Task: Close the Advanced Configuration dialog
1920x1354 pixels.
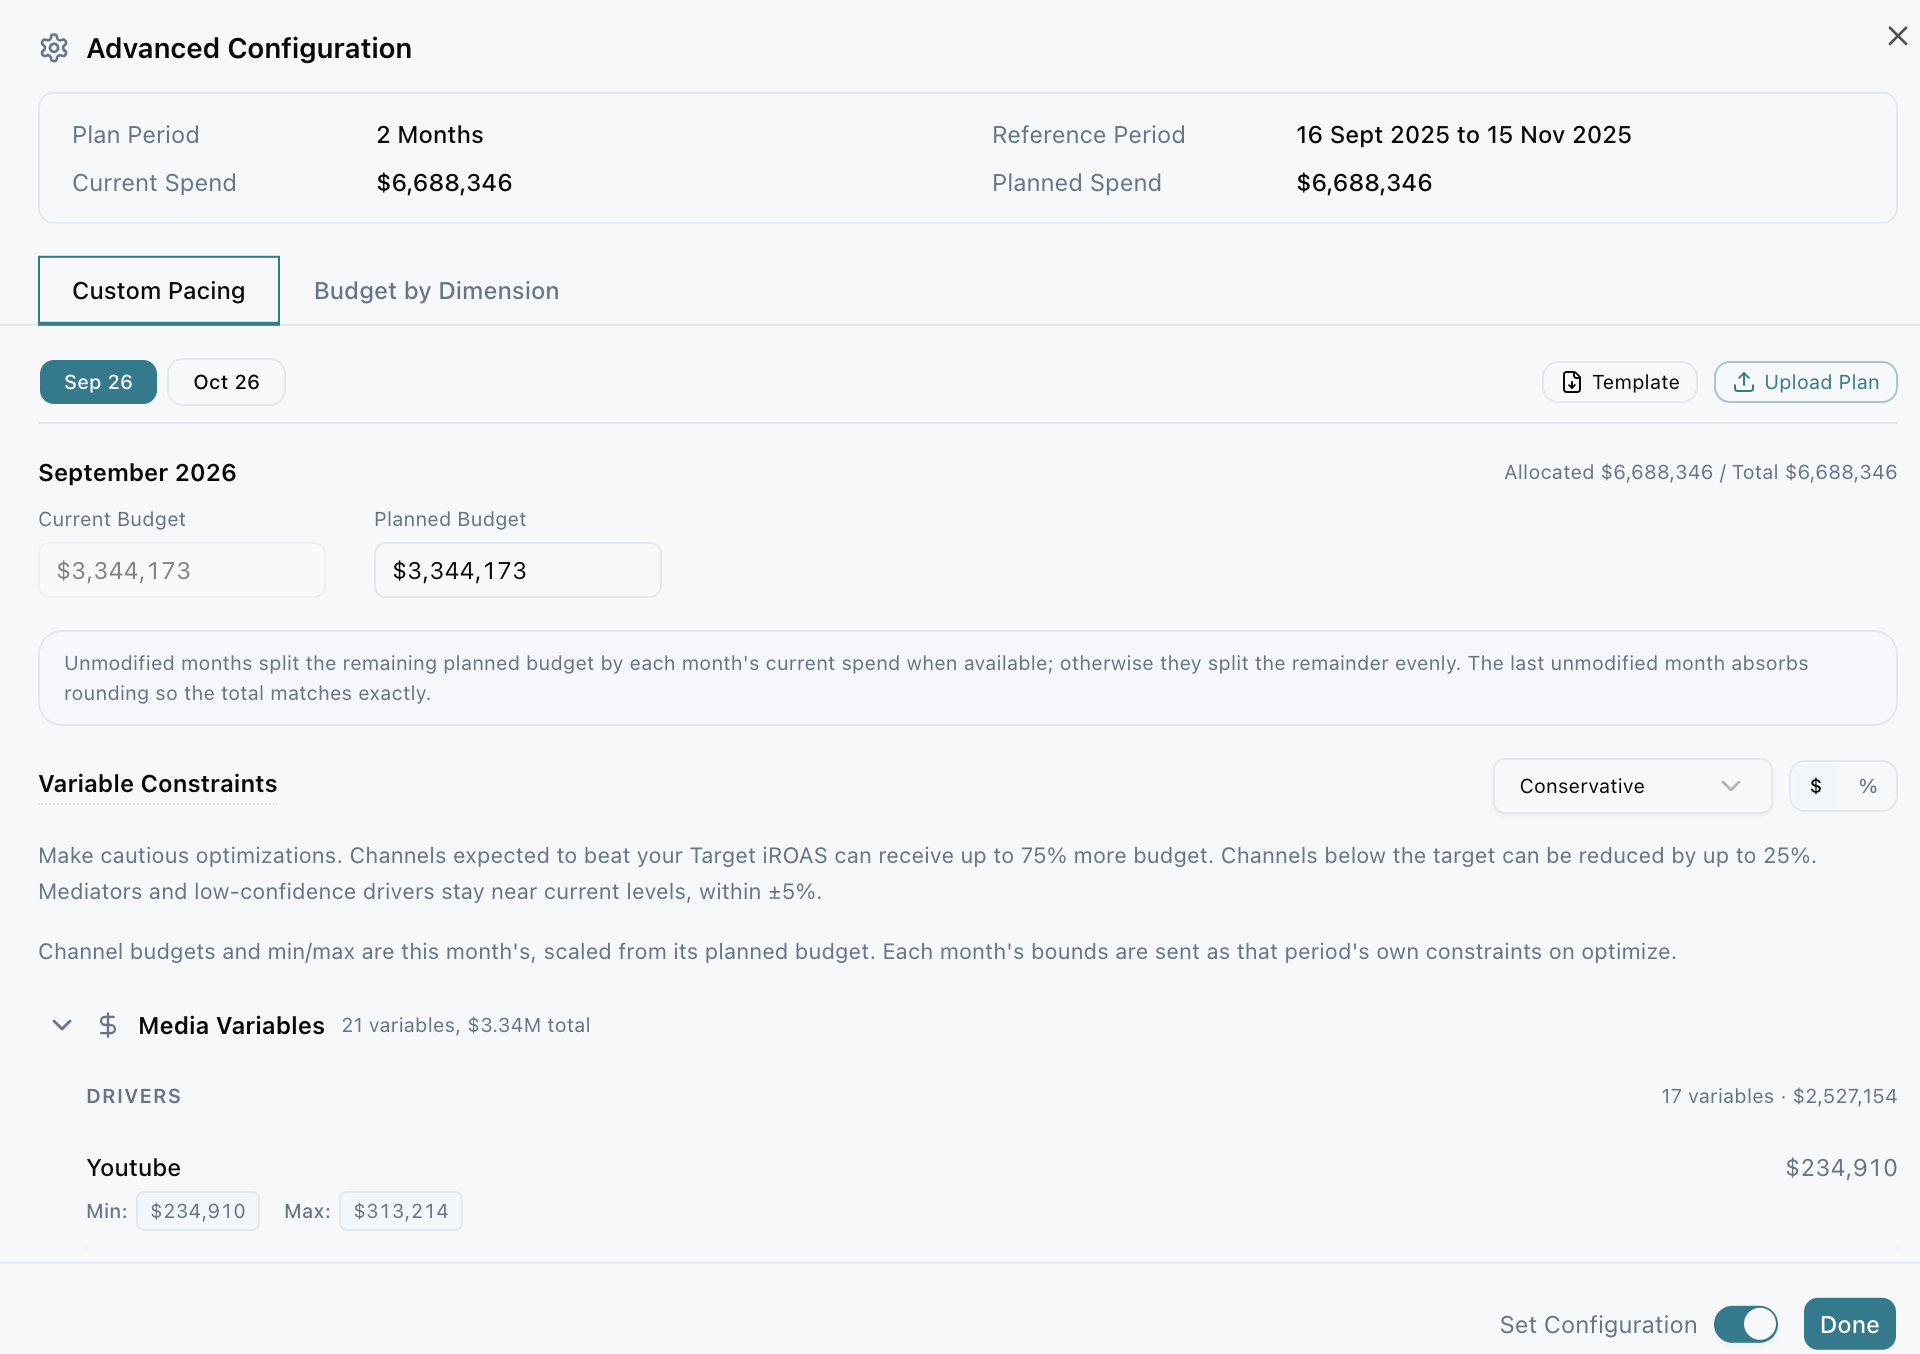Action: click(1897, 36)
